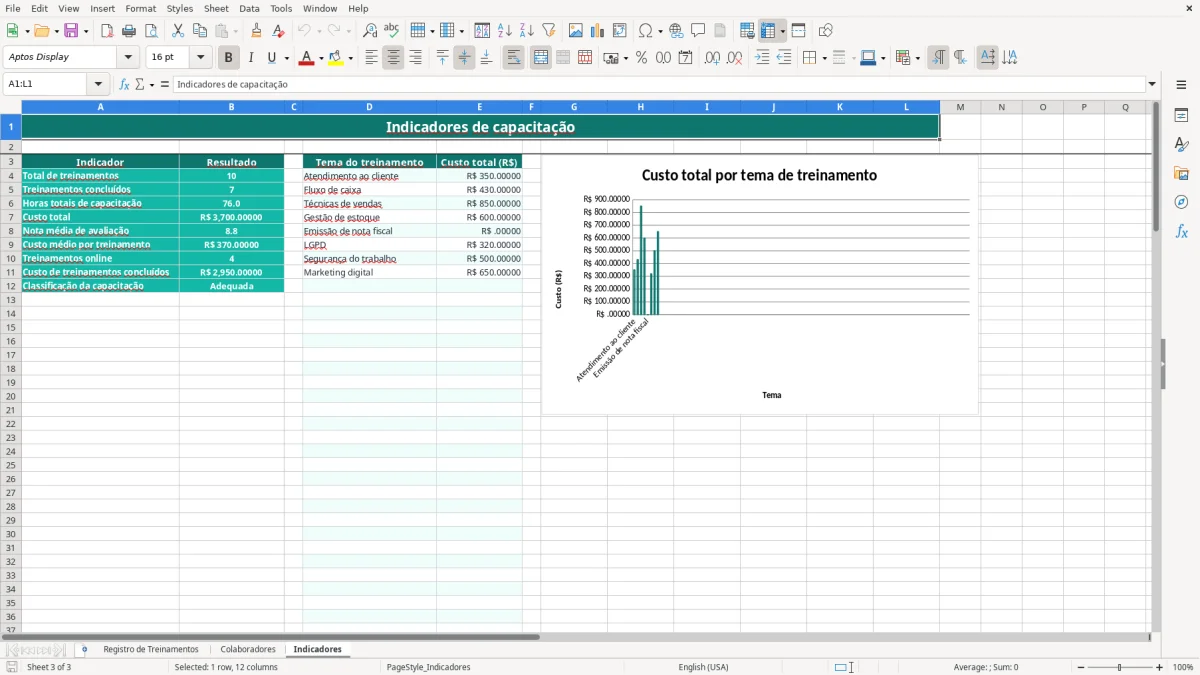The image size is (1200, 675).
Task: Format as percent with % icon
Action: pyautogui.click(x=641, y=58)
